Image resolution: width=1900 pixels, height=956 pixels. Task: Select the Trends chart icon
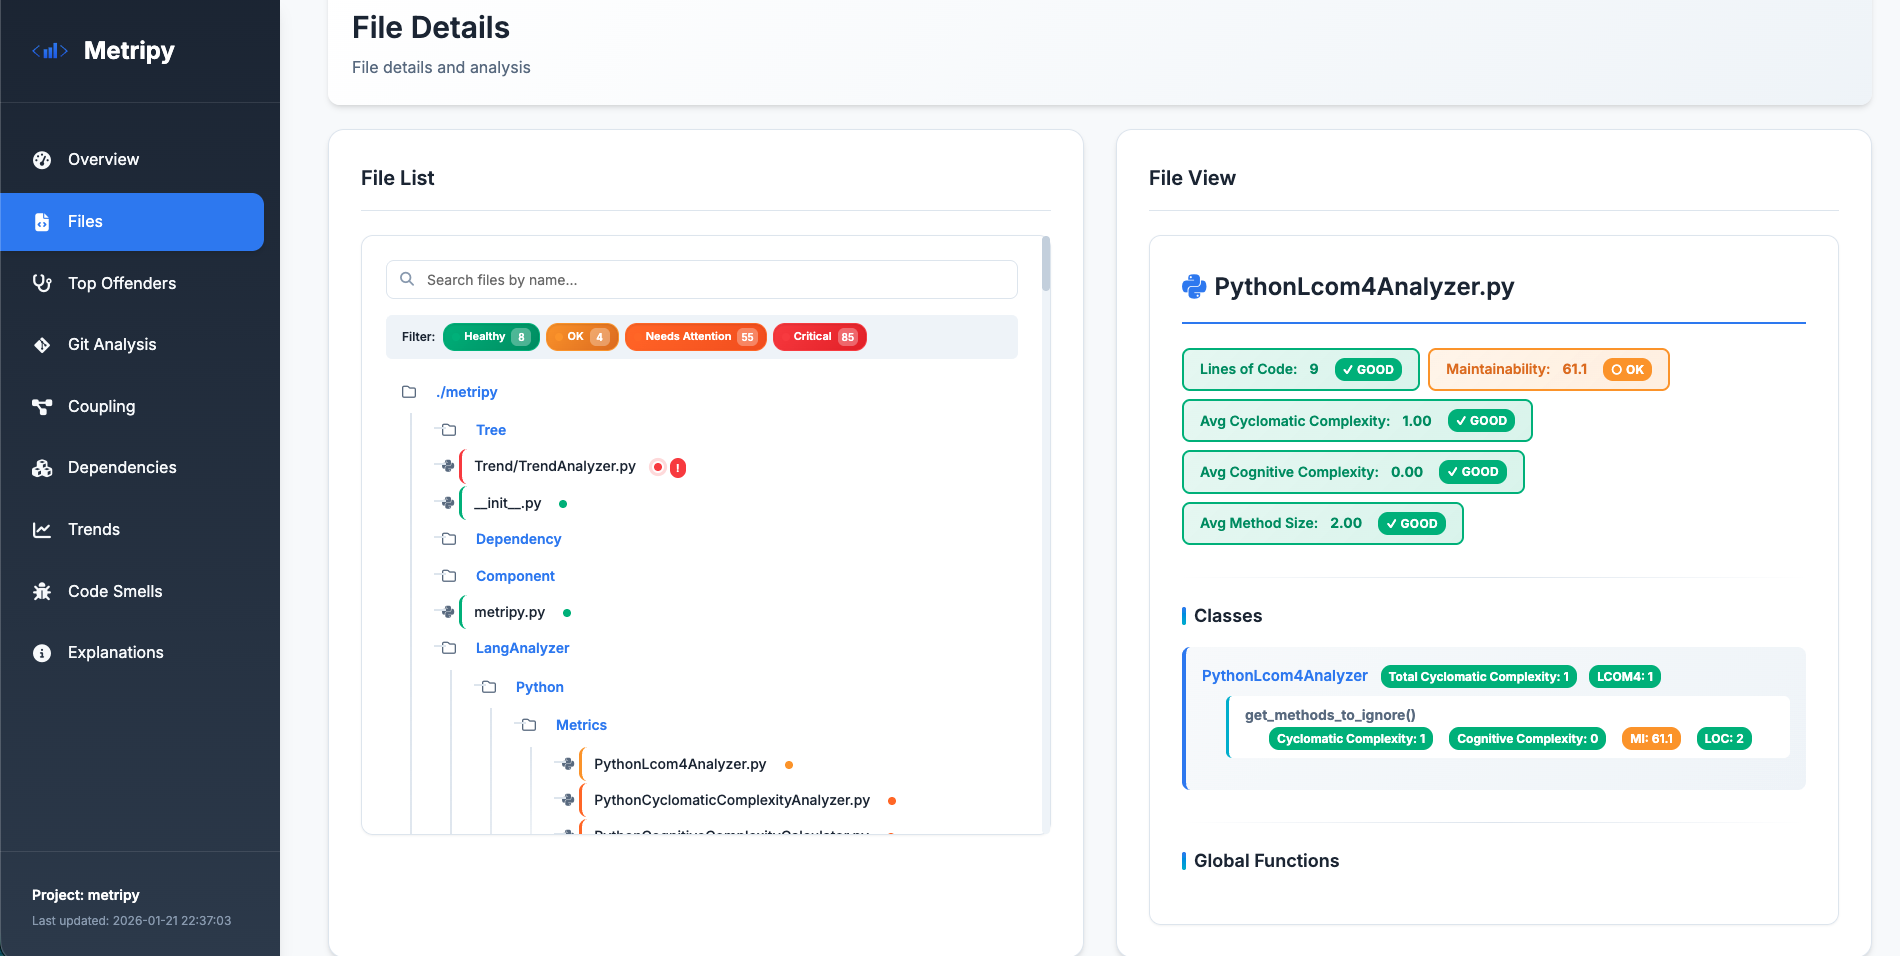41,529
